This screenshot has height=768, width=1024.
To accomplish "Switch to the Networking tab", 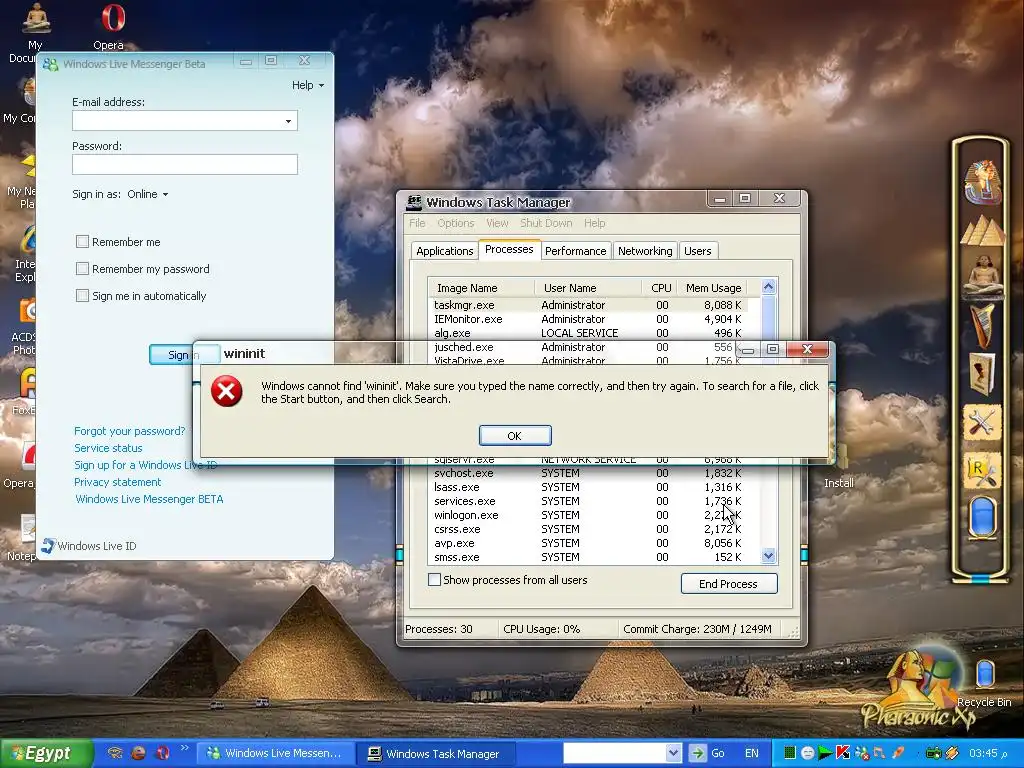I will point(645,251).
